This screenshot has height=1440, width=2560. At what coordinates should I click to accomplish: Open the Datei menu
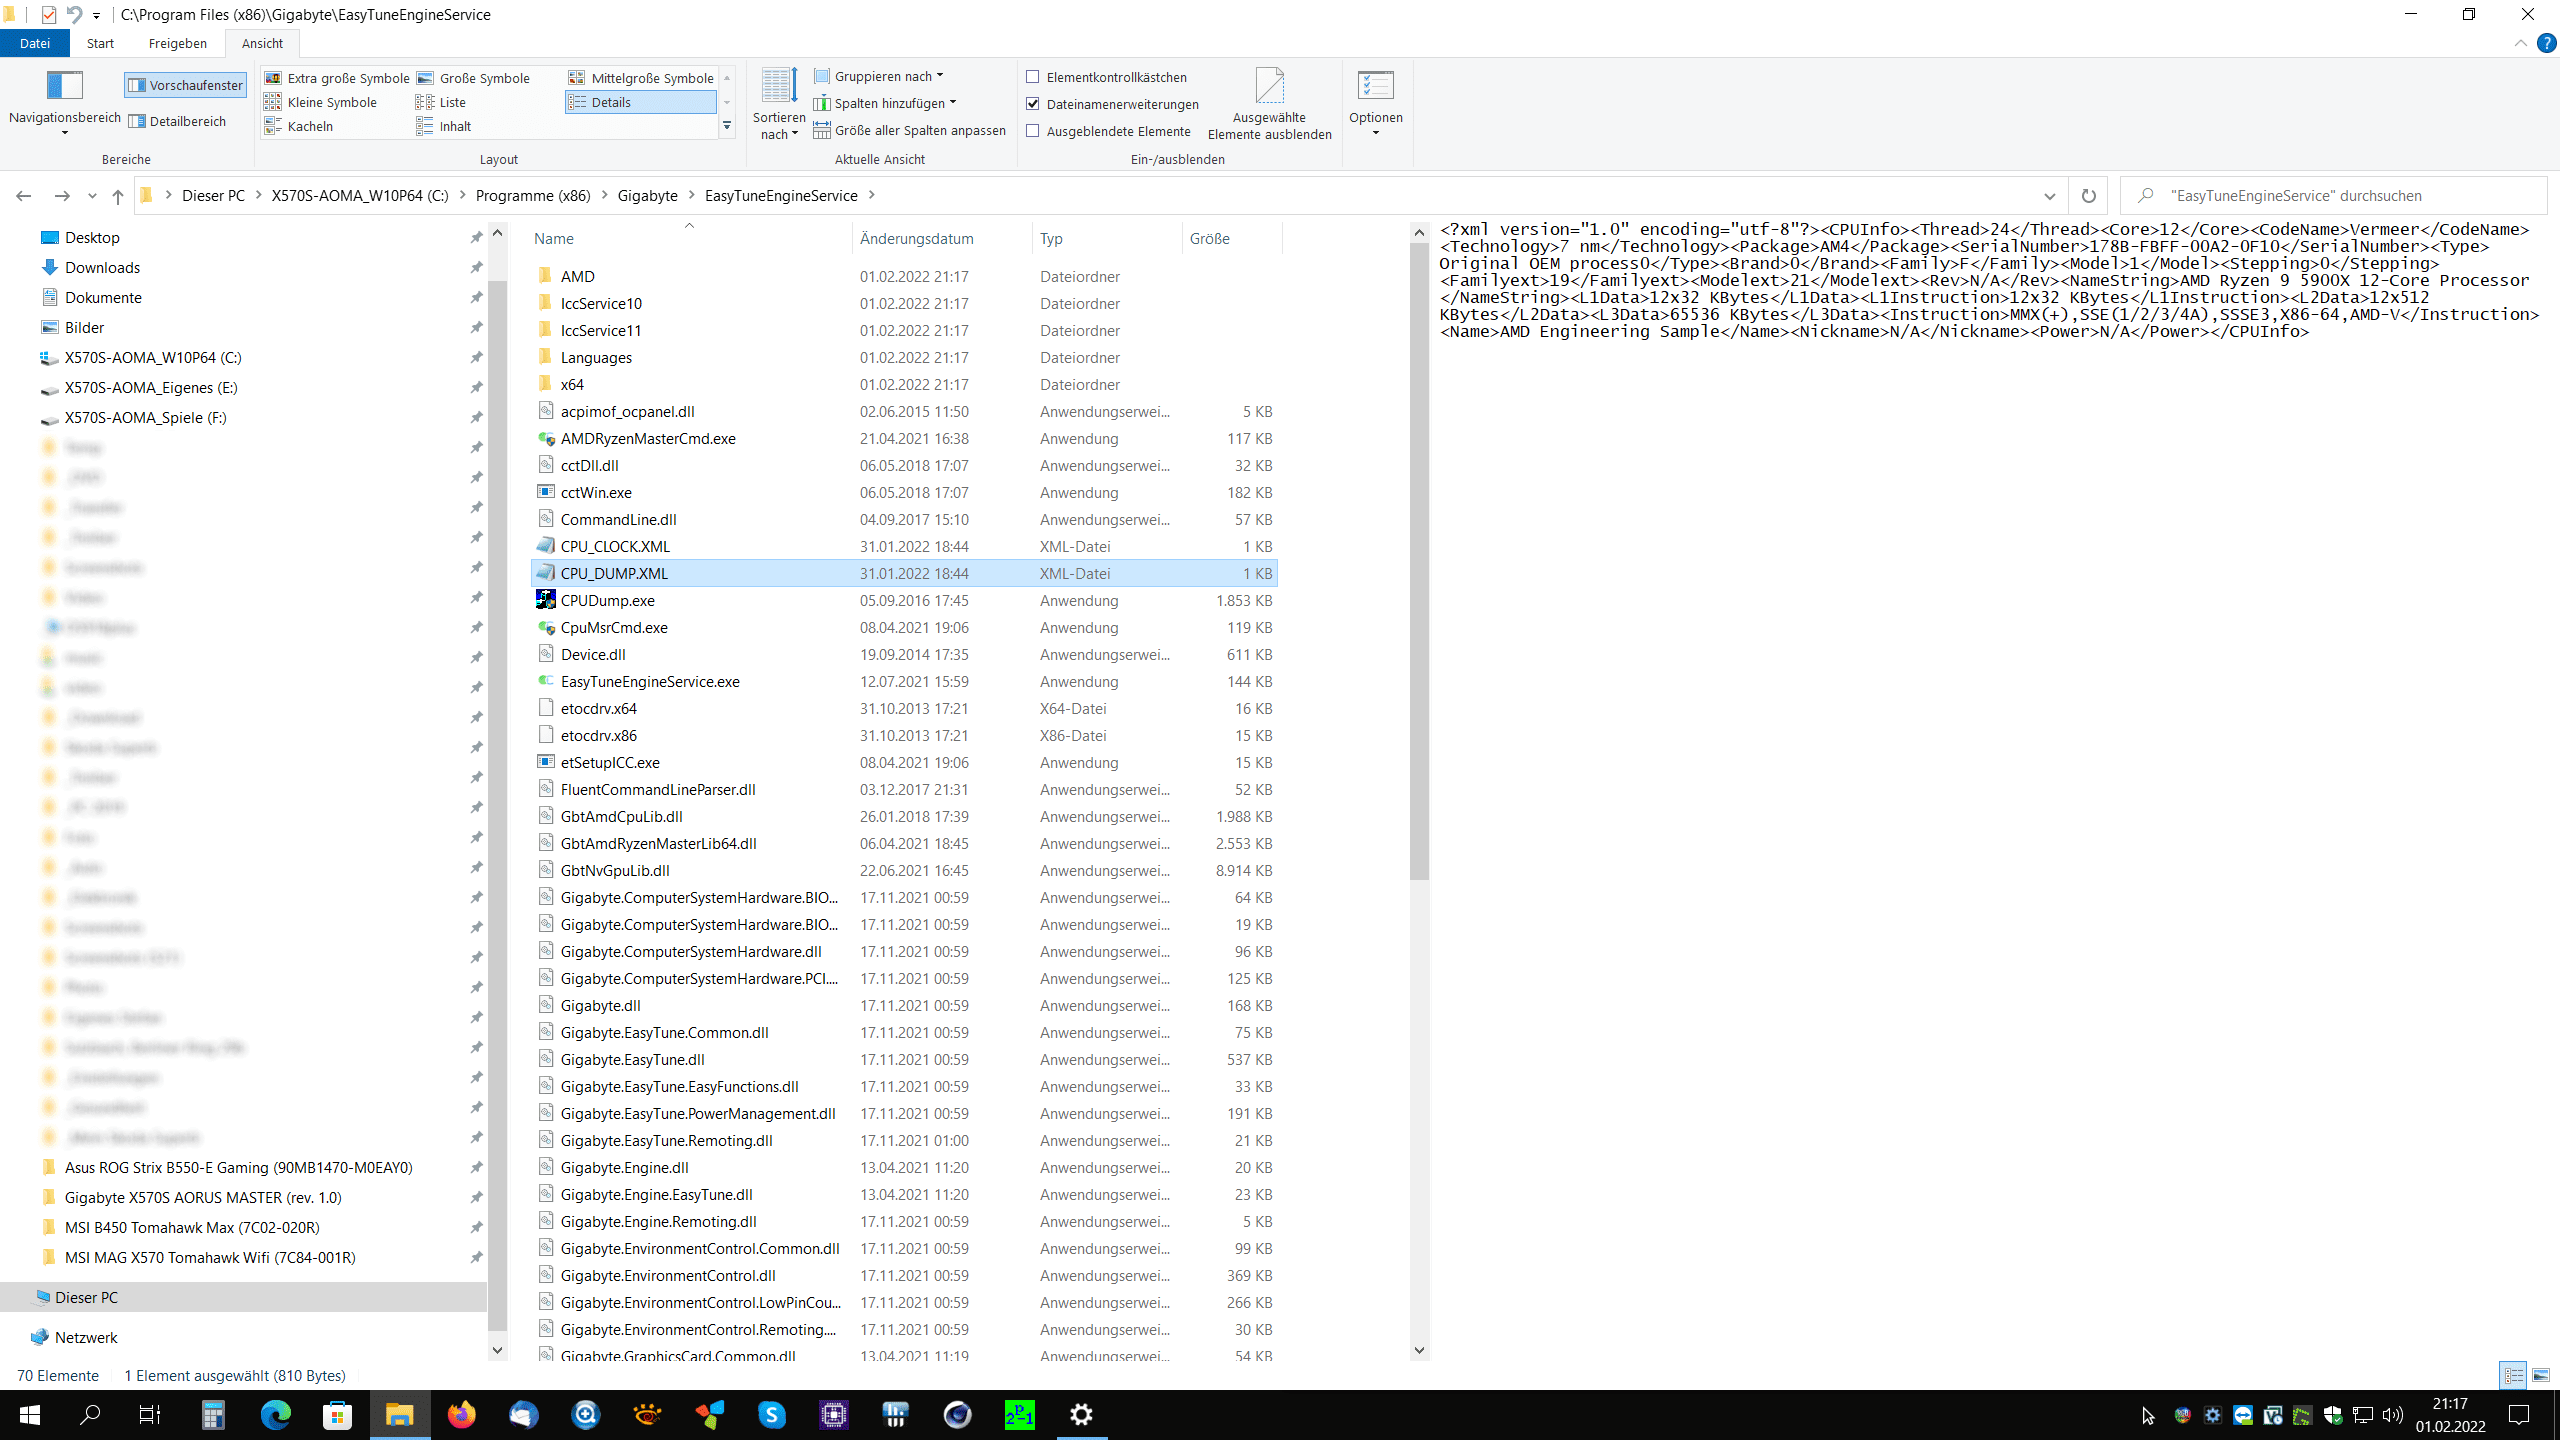click(x=34, y=43)
